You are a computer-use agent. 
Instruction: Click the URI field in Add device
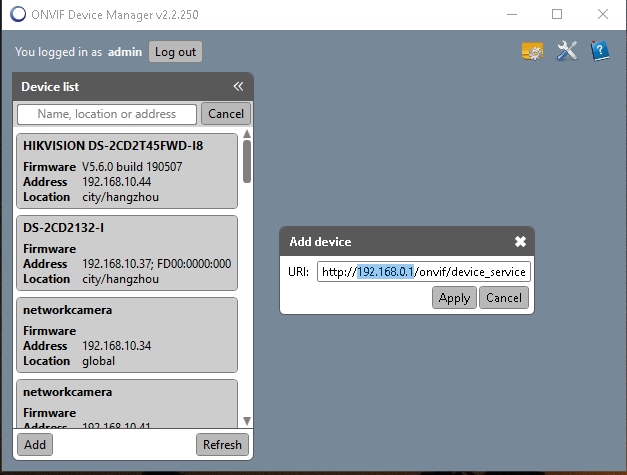[x=424, y=272]
